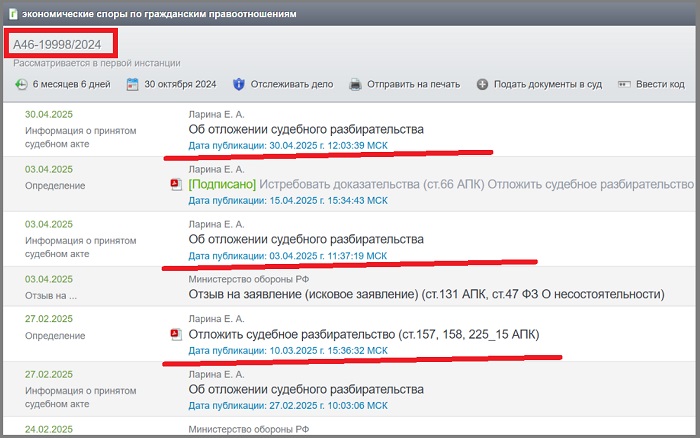The height and width of the screenshot is (438, 700).
Task: Click Отслеживать дело link
Action: pyautogui.click(x=292, y=84)
